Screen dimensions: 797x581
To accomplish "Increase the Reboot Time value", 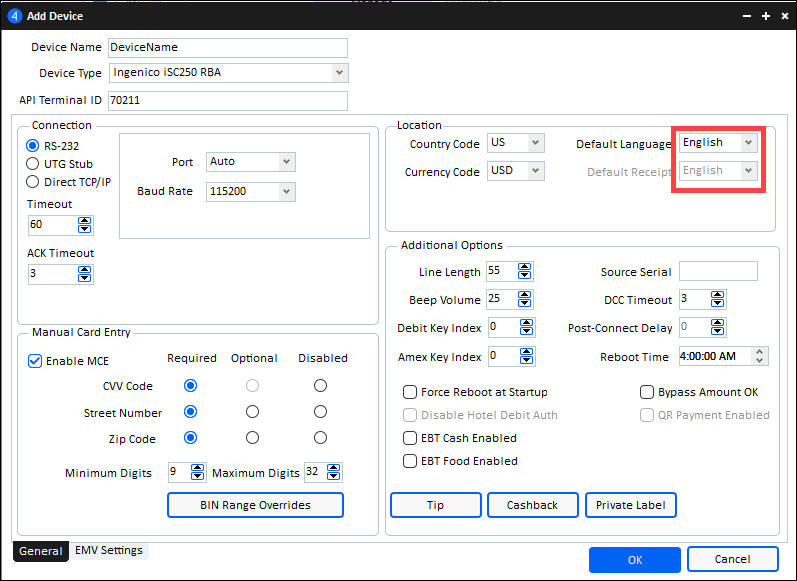I will tap(761, 352).
